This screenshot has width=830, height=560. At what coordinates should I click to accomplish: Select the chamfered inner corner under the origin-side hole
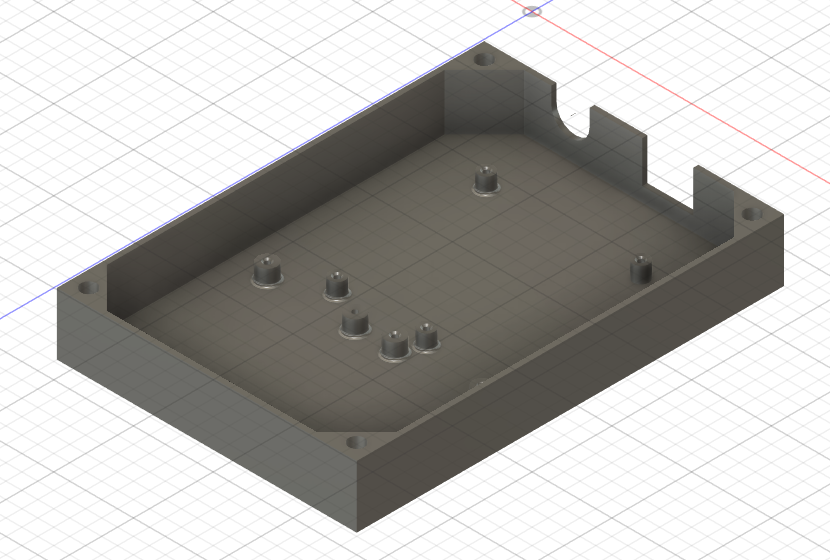coord(484,102)
